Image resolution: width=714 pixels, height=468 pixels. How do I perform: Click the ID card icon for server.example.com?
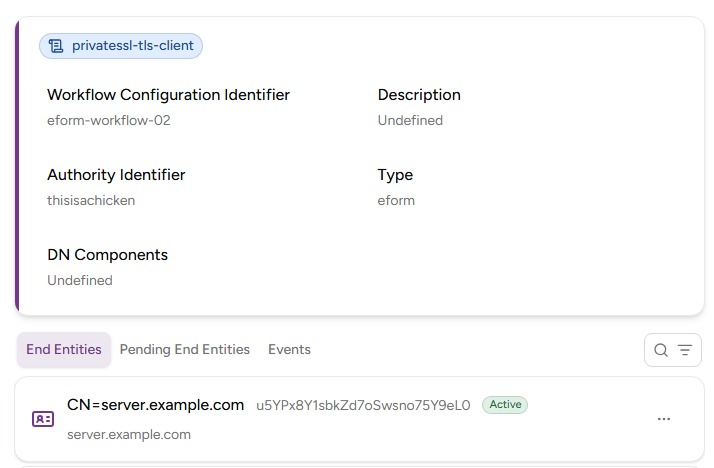(43, 419)
